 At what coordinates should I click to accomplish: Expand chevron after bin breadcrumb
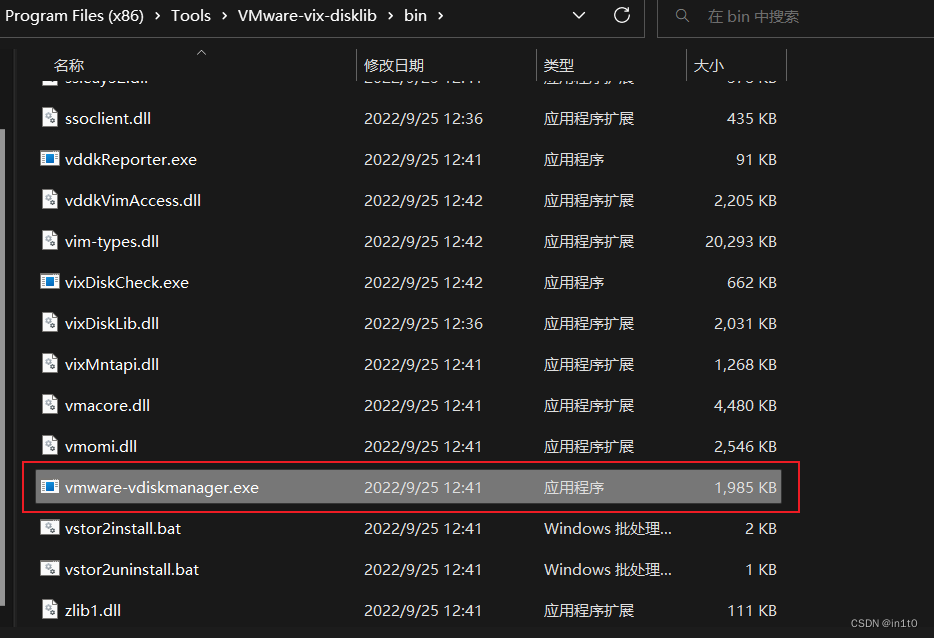(441, 16)
